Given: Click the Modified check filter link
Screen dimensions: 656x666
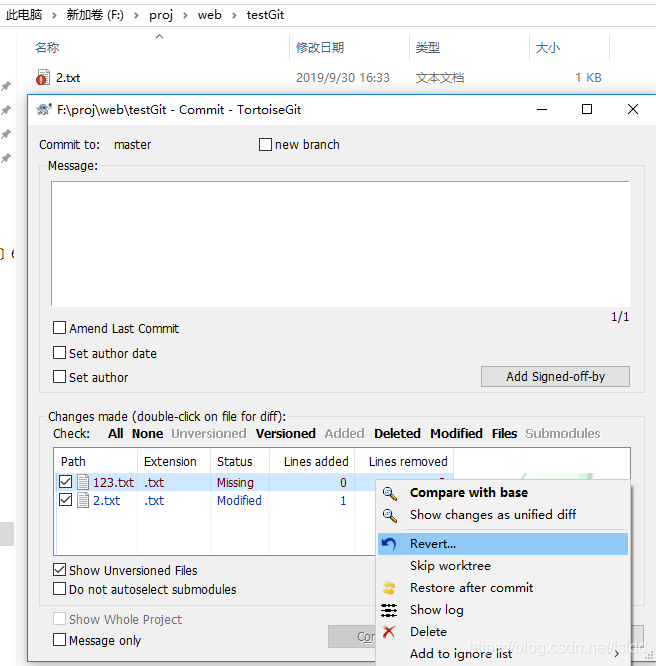Looking at the screenshot, I should (456, 434).
